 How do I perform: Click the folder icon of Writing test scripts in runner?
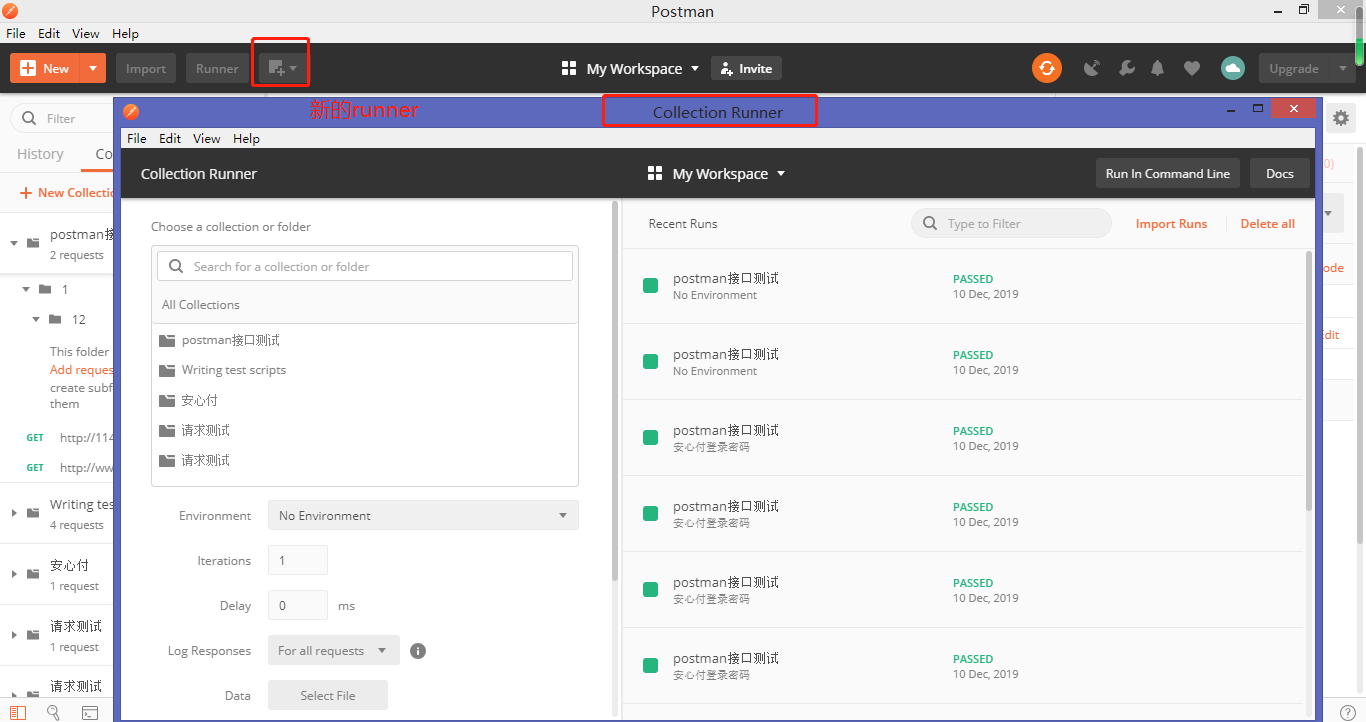click(167, 370)
